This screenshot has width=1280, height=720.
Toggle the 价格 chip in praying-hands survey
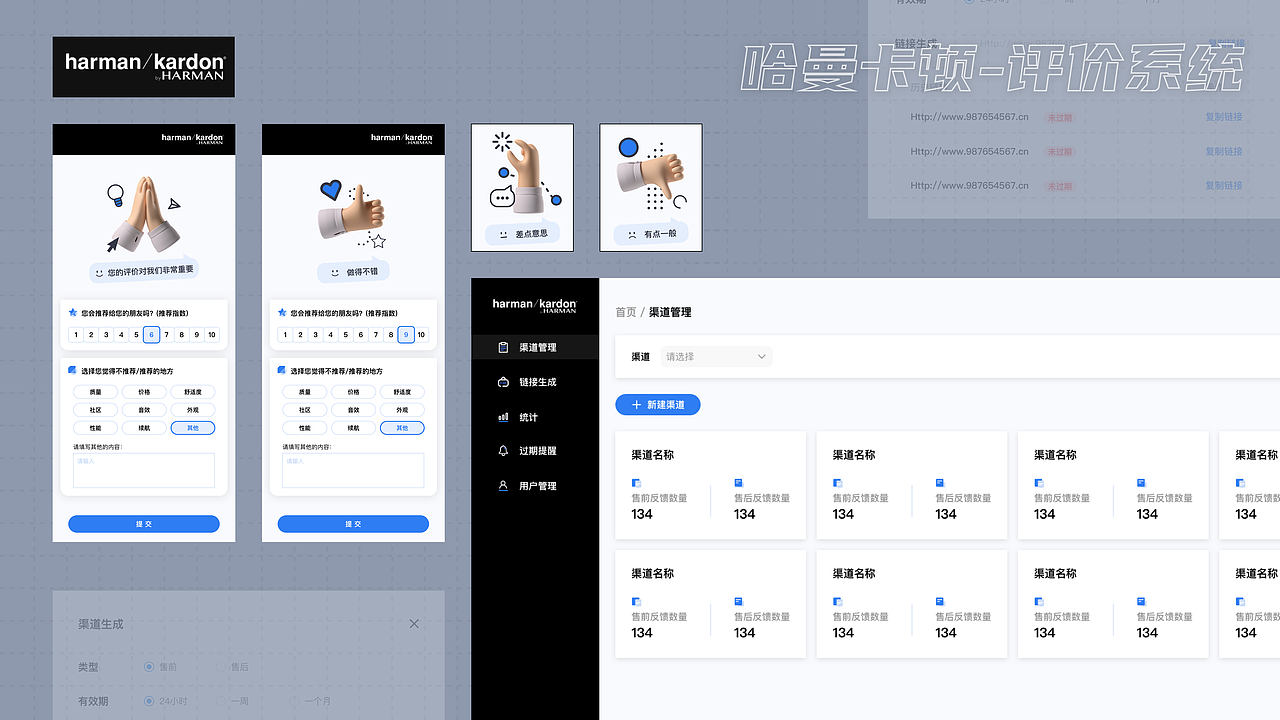click(144, 392)
